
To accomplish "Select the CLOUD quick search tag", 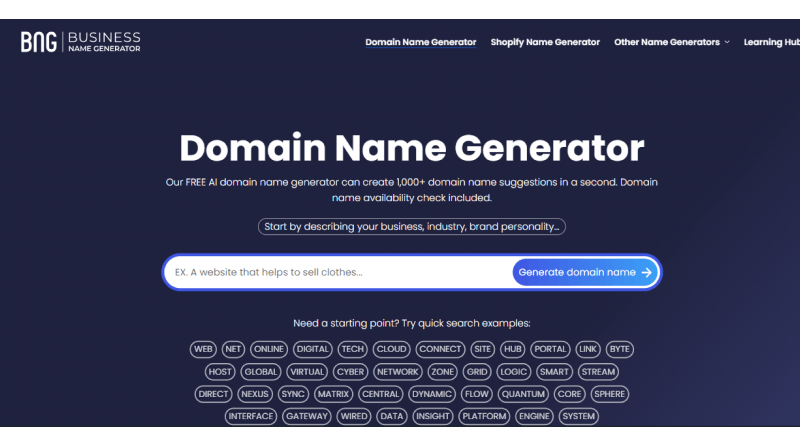I will click(391, 349).
